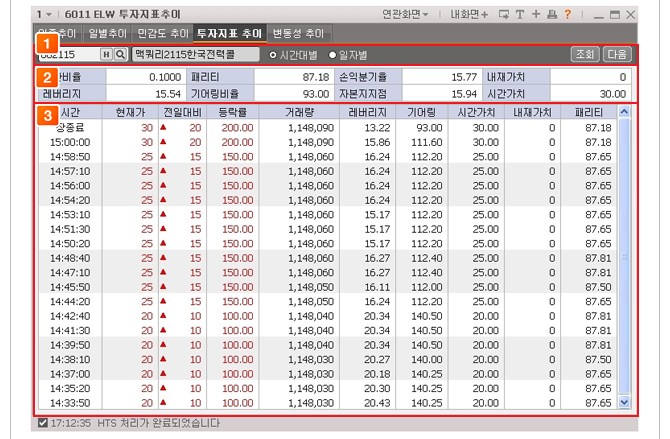The height and width of the screenshot is (439, 670).
Task: Click the 조회 button
Action: [x=585, y=54]
